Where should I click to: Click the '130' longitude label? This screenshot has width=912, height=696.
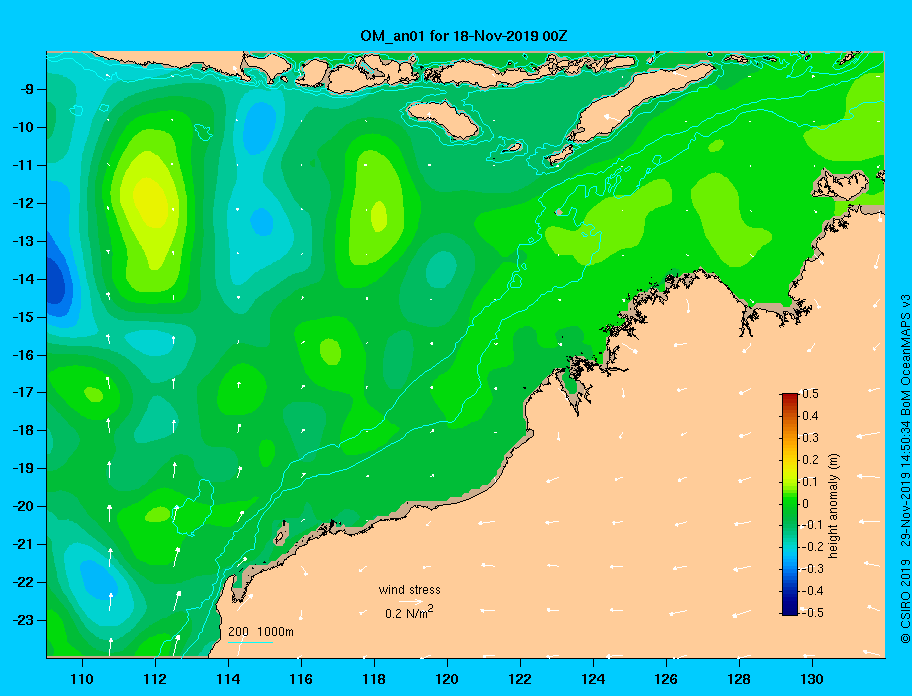(812, 679)
